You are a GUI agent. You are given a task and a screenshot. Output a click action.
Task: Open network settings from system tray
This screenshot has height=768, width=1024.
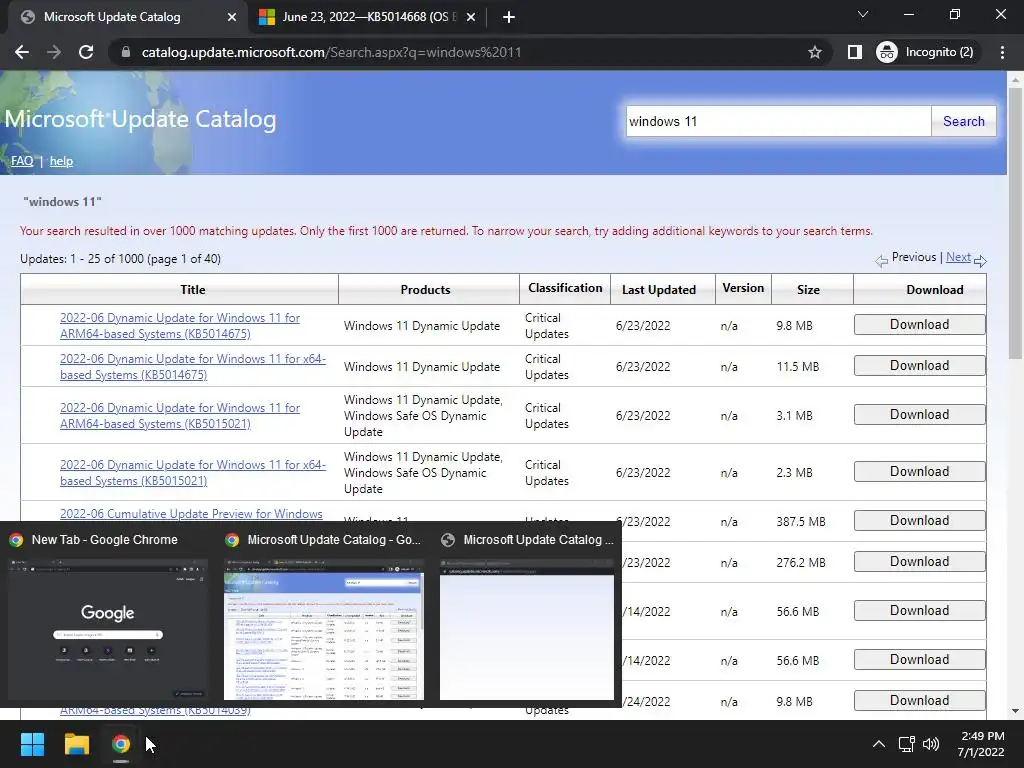pyautogui.click(x=906, y=744)
